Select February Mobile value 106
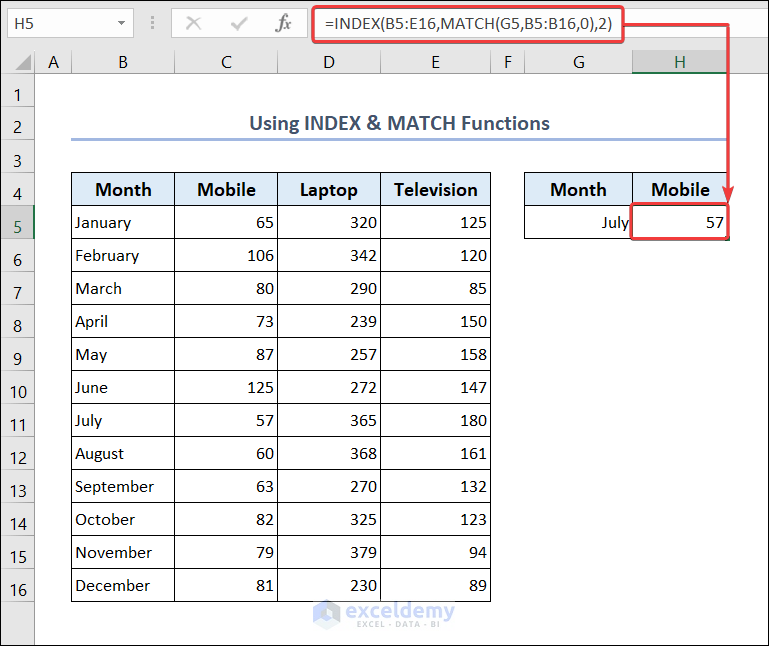This screenshot has height=646, width=769. tap(226, 255)
